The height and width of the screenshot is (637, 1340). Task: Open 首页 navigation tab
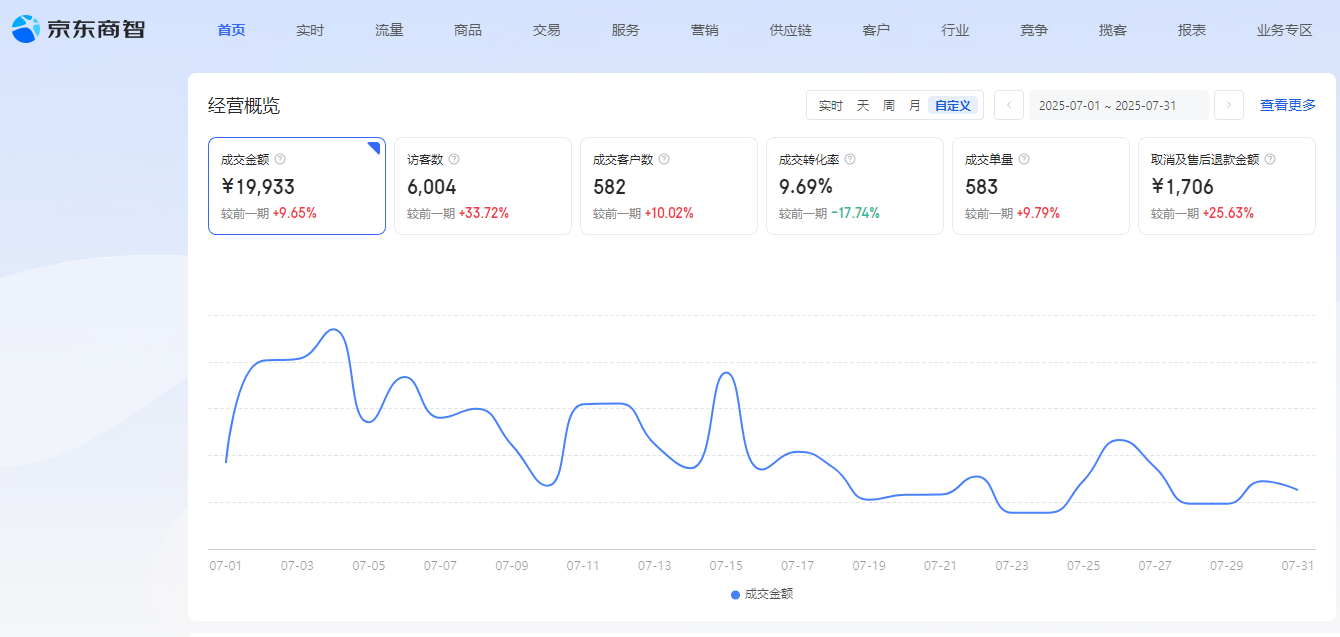click(231, 30)
